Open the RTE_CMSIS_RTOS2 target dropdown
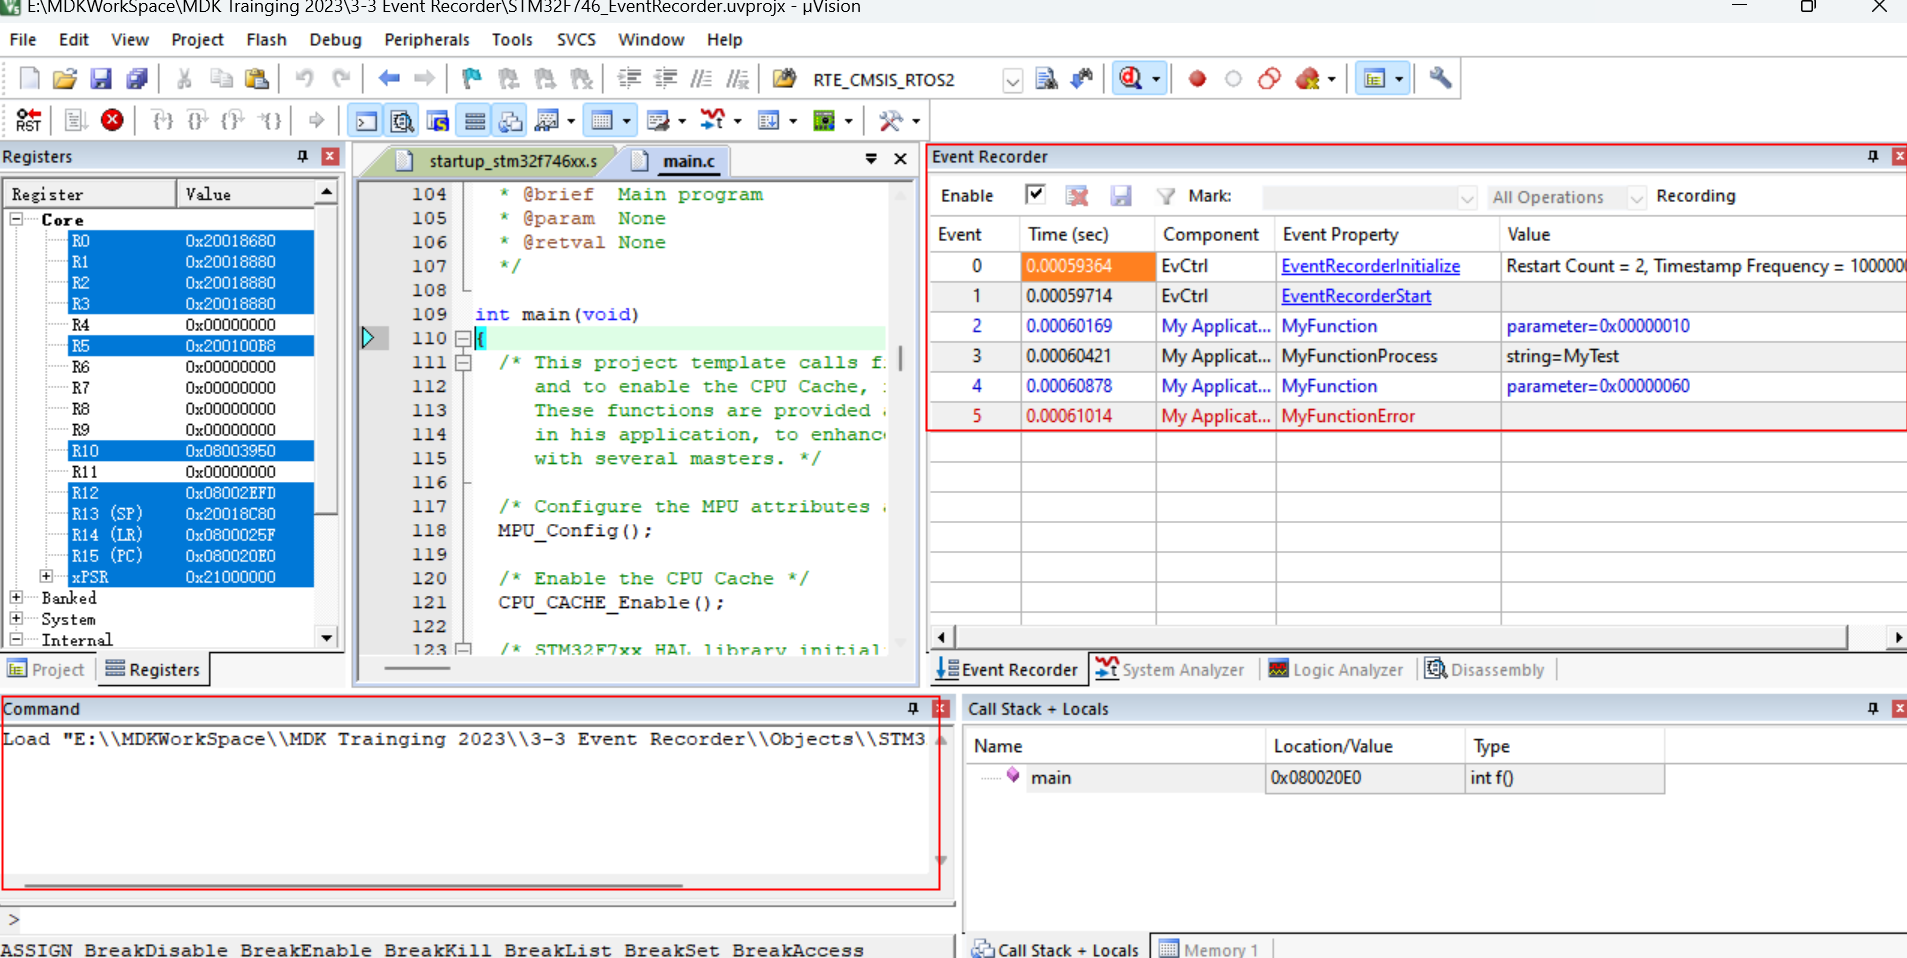 tap(1012, 80)
